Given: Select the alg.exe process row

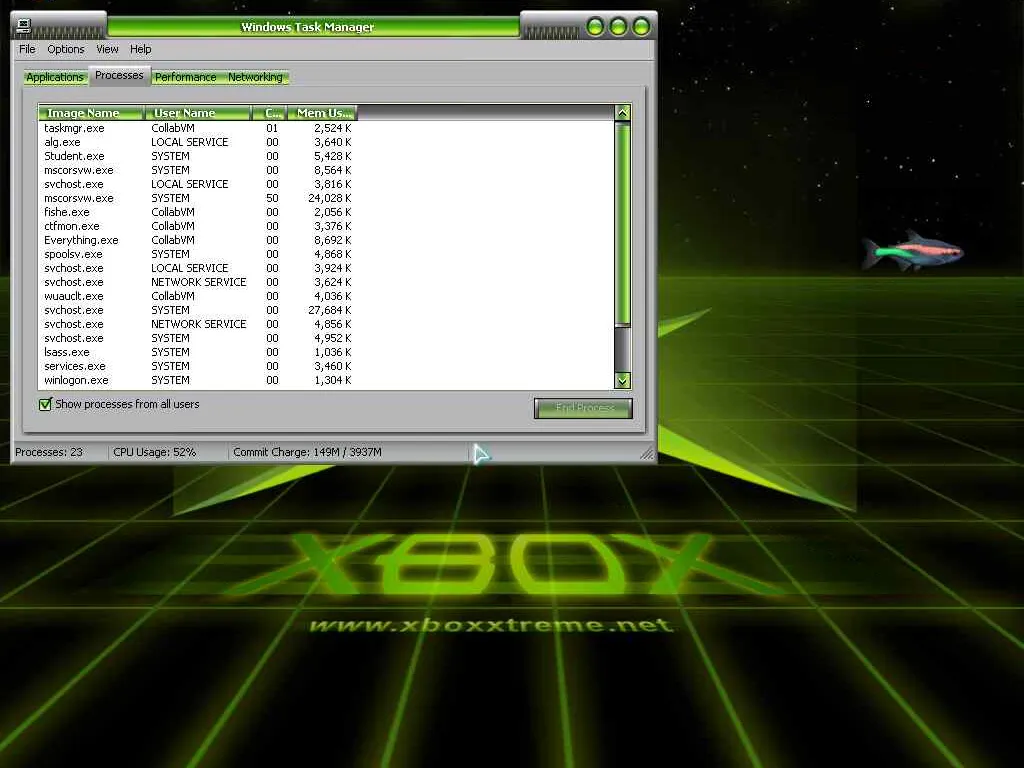Looking at the screenshot, I should (197, 142).
